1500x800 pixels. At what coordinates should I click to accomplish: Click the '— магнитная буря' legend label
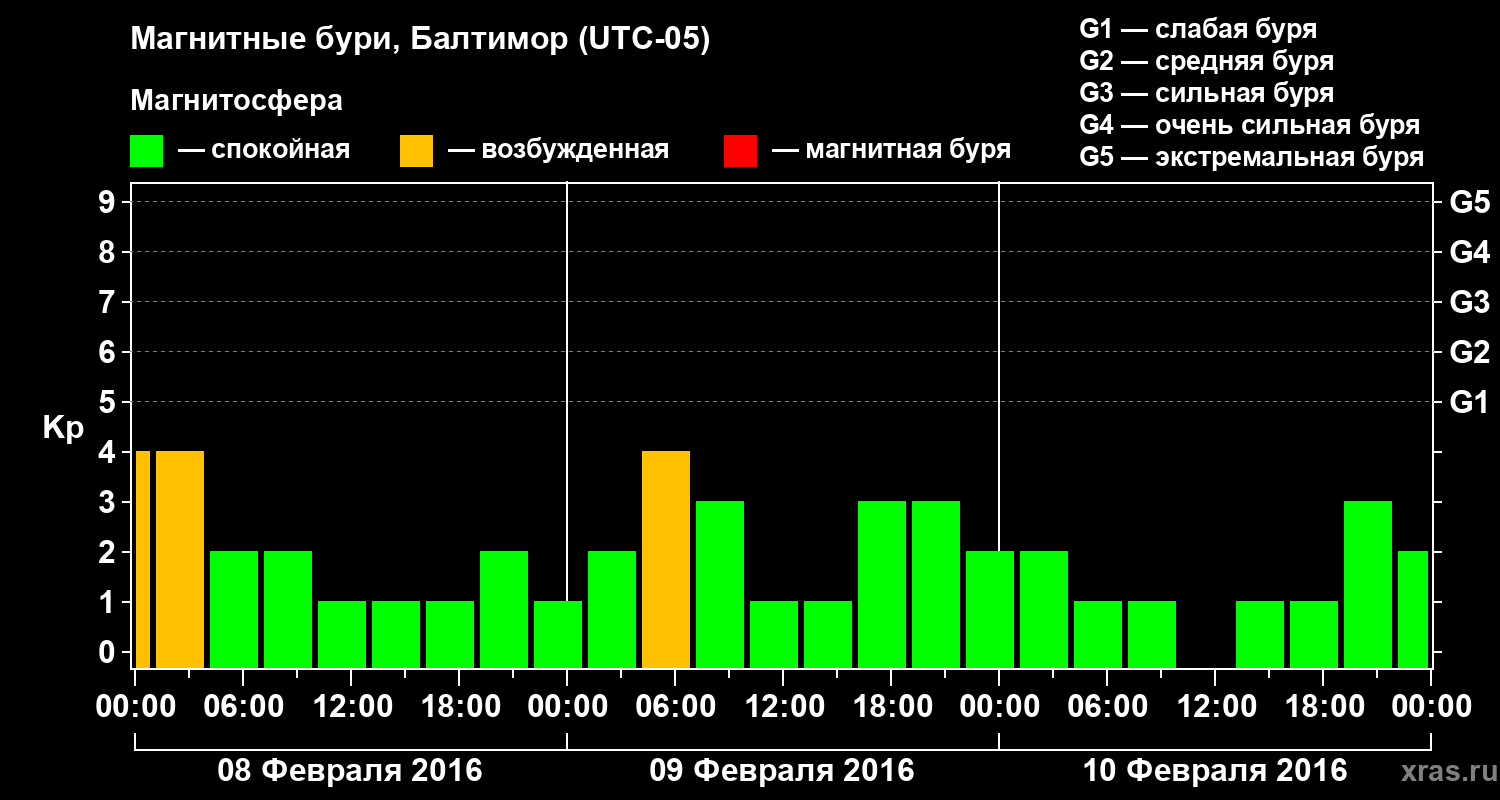tap(891, 151)
